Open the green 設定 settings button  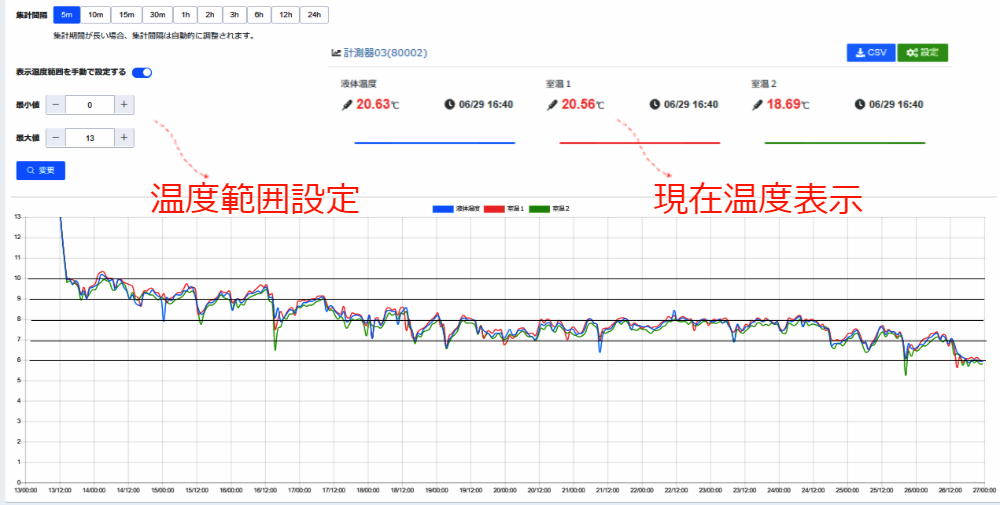[x=922, y=53]
